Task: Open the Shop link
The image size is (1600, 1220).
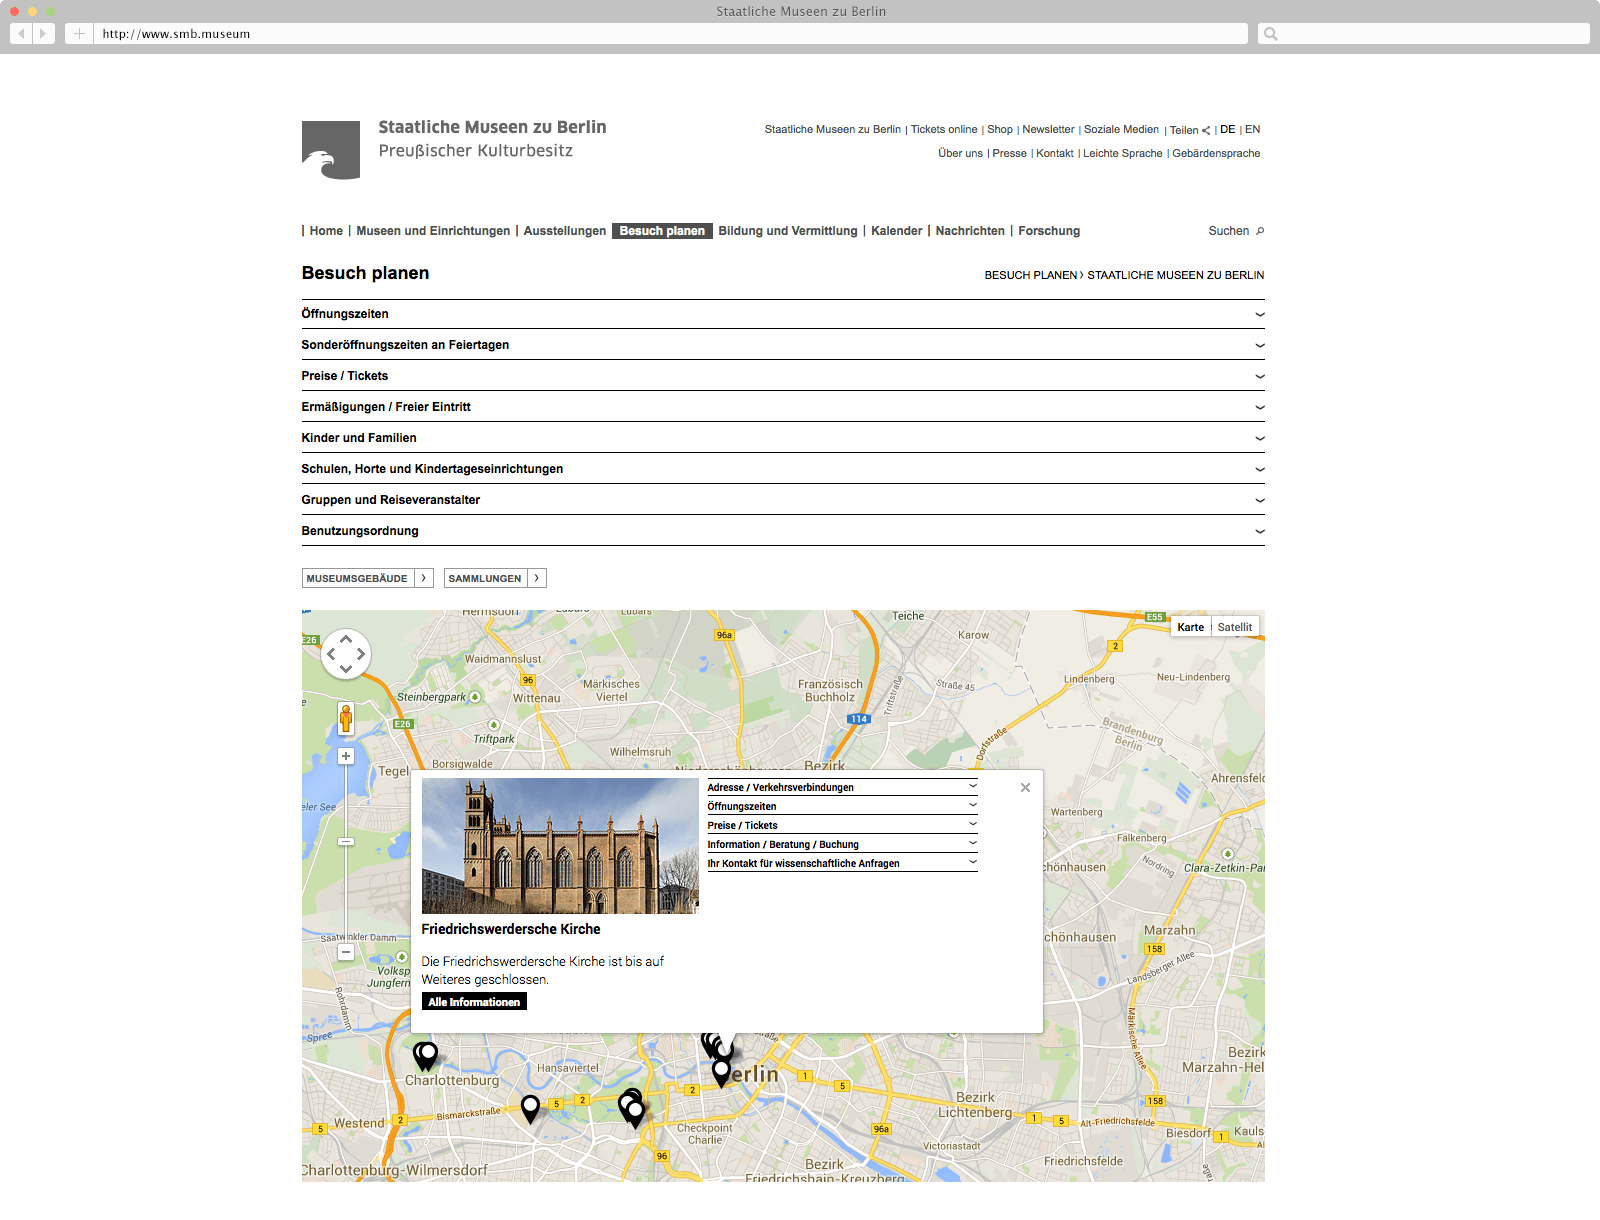Action: point(1000,130)
